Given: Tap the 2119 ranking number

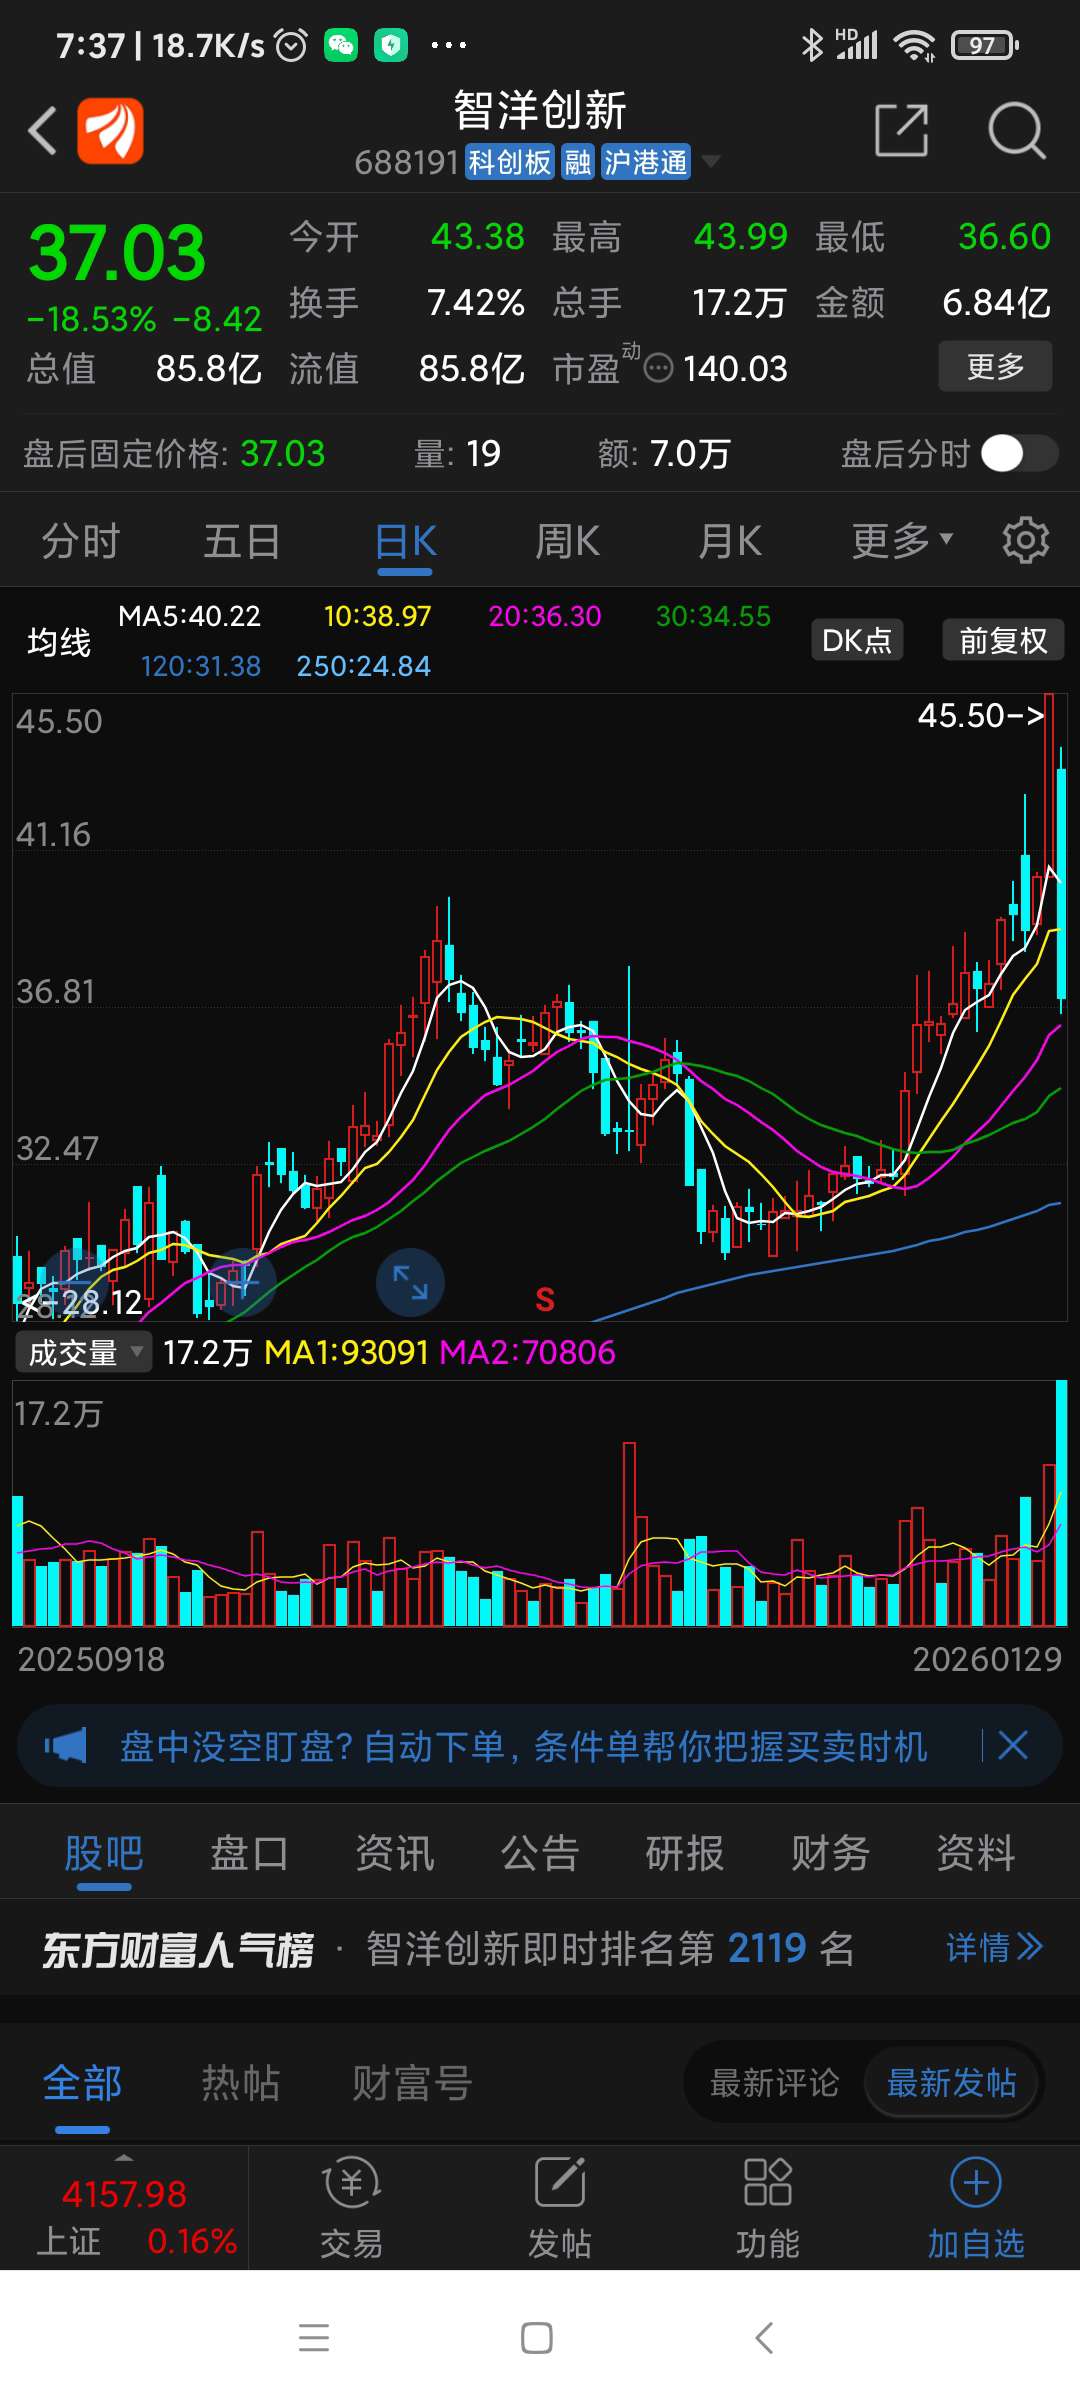Looking at the screenshot, I should coord(767,1948).
